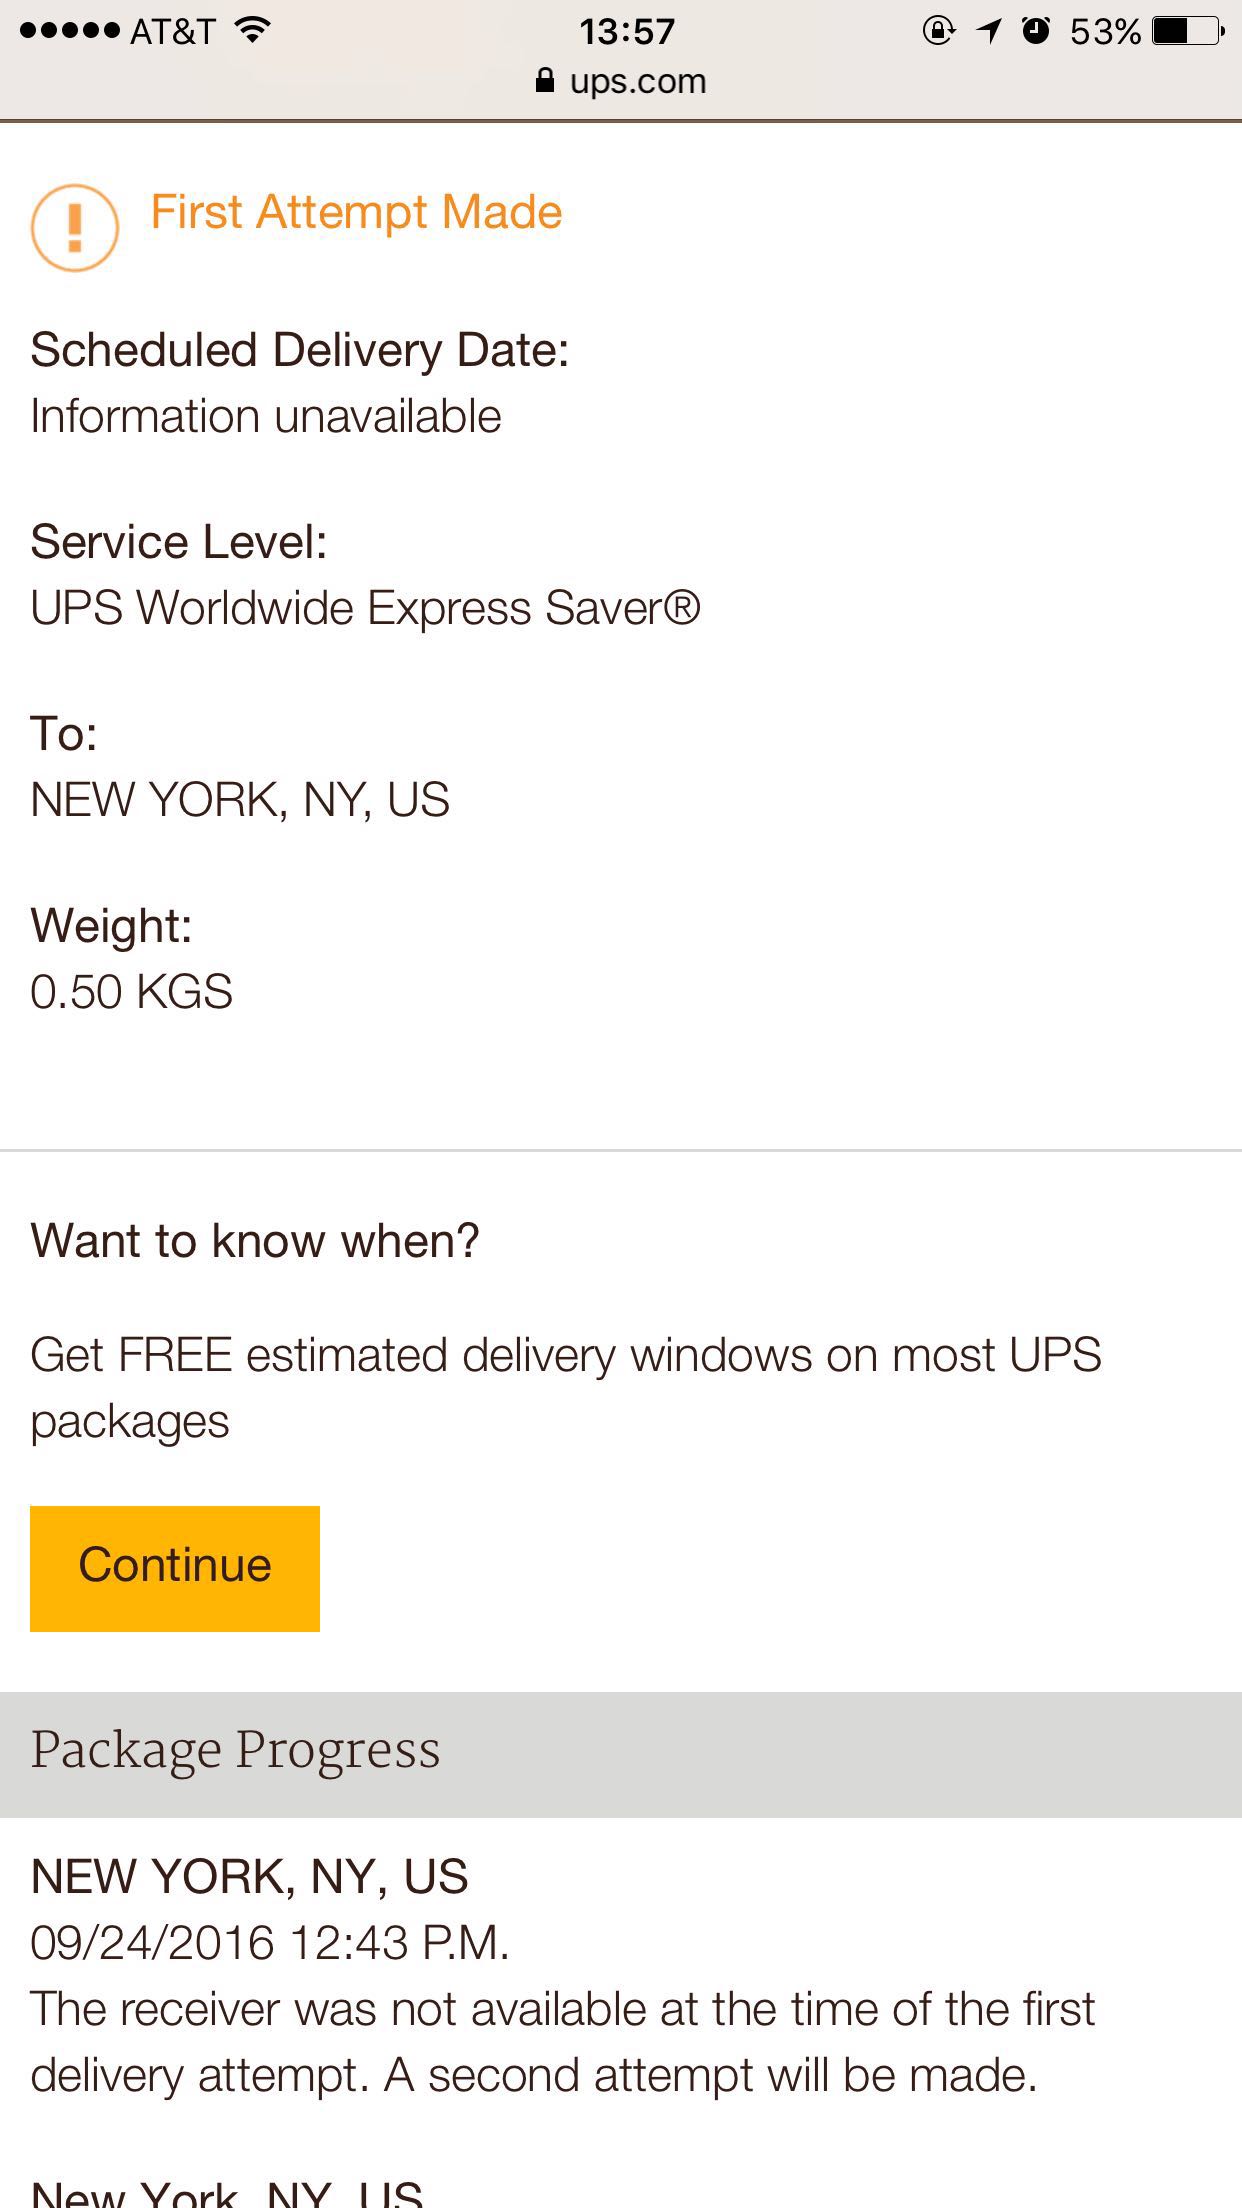Tap the Package Progress section header
Image resolution: width=1242 pixels, height=2208 pixels.
[x=621, y=1754]
